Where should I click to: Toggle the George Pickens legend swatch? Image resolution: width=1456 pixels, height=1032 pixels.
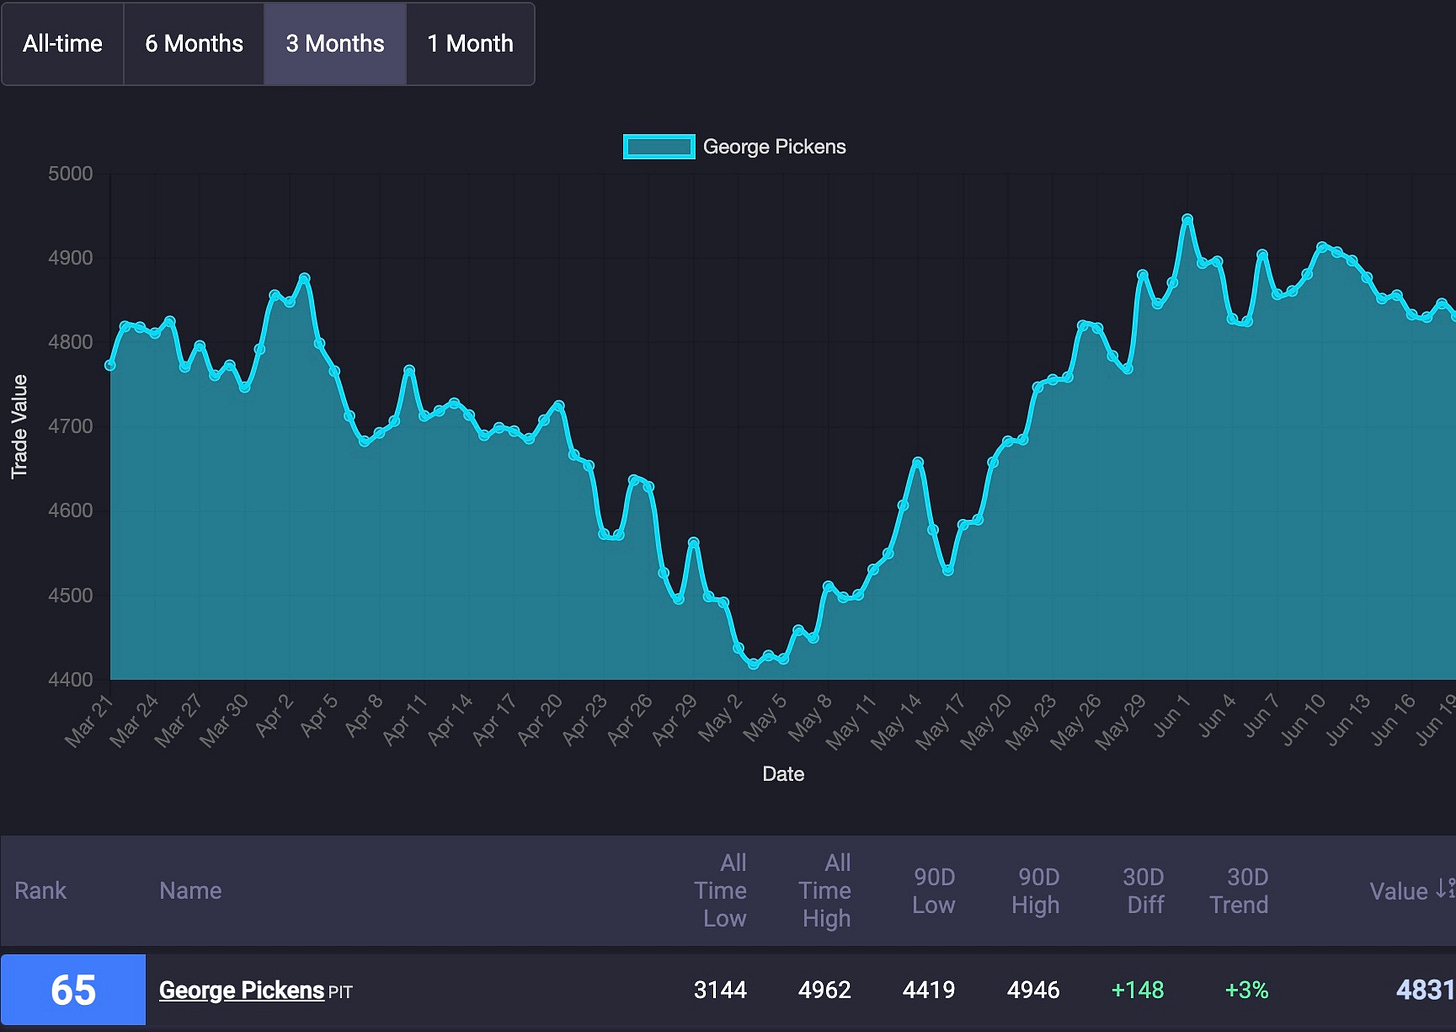(x=659, y=147)
